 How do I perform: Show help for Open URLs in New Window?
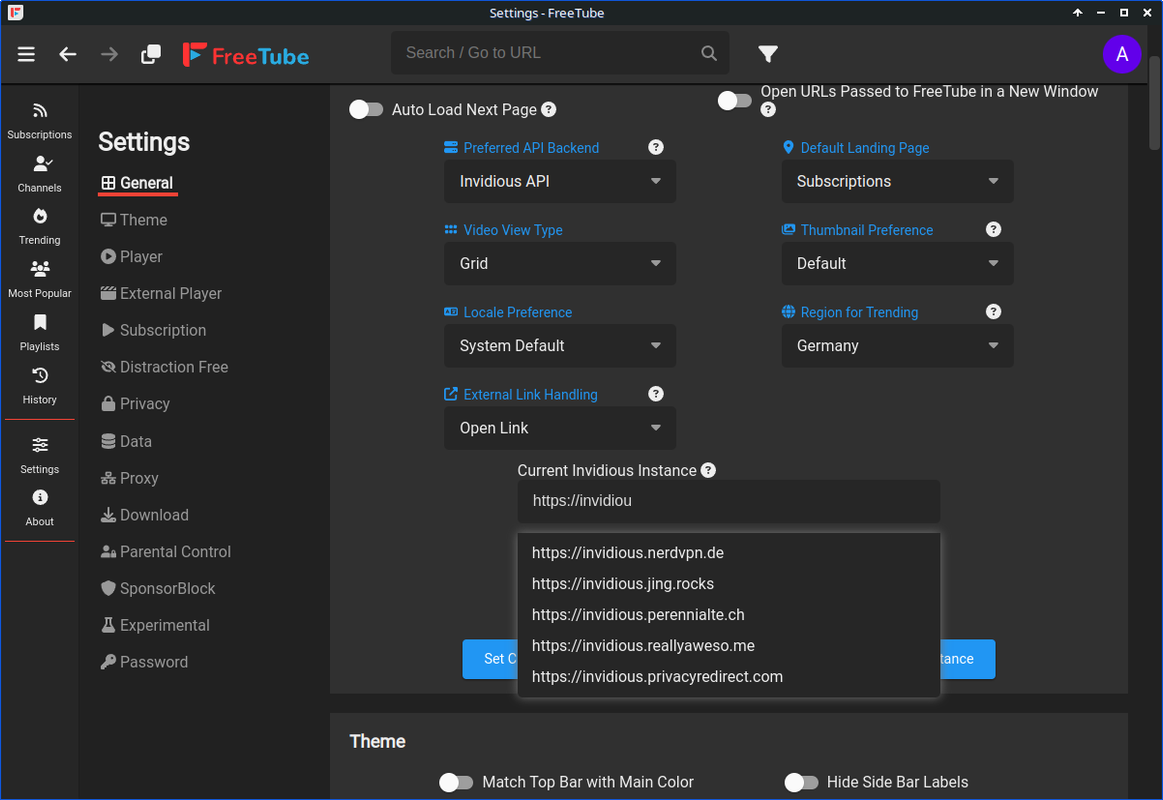(768, 110)
